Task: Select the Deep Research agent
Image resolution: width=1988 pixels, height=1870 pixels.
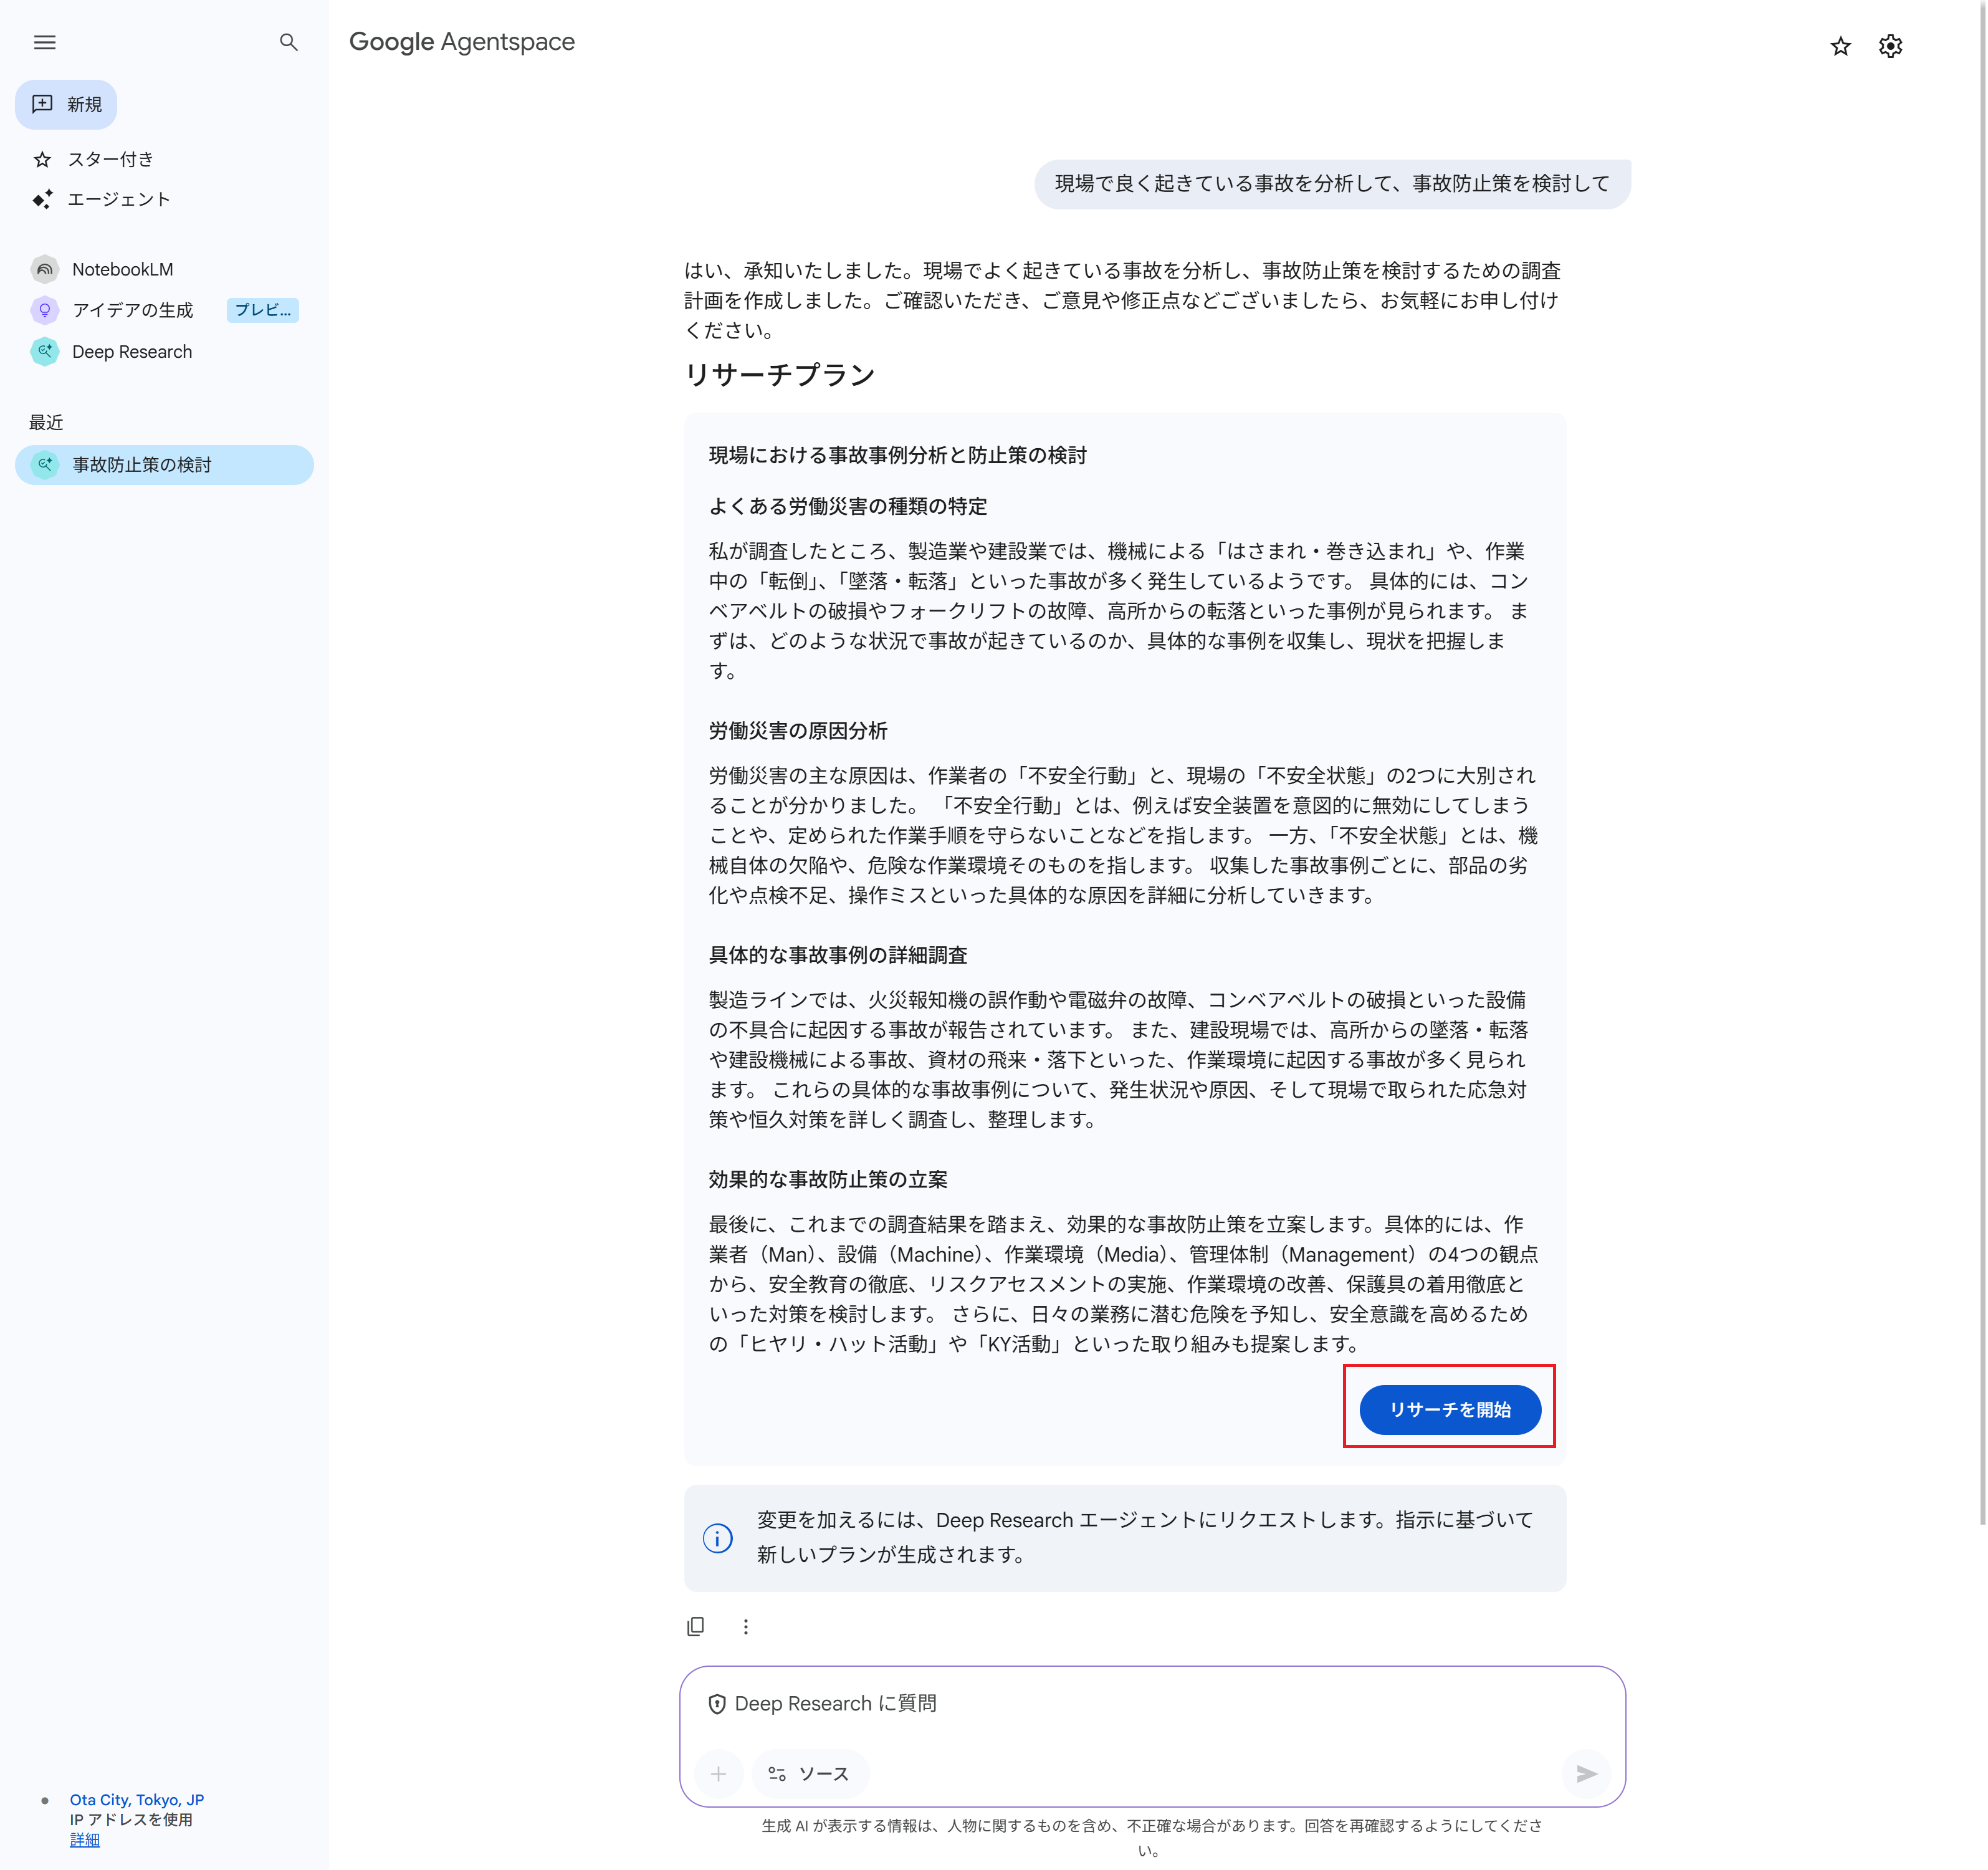Action: [x=132, y=351]
